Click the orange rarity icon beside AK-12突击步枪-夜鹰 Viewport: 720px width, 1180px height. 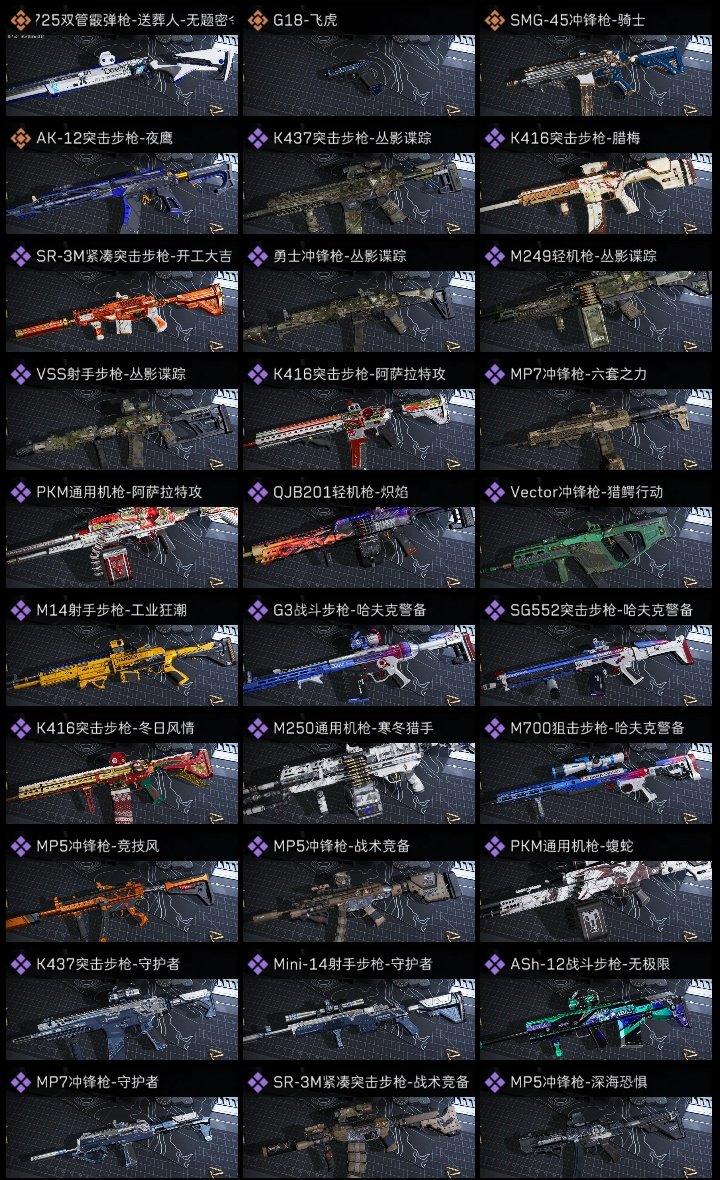[20, 138]
